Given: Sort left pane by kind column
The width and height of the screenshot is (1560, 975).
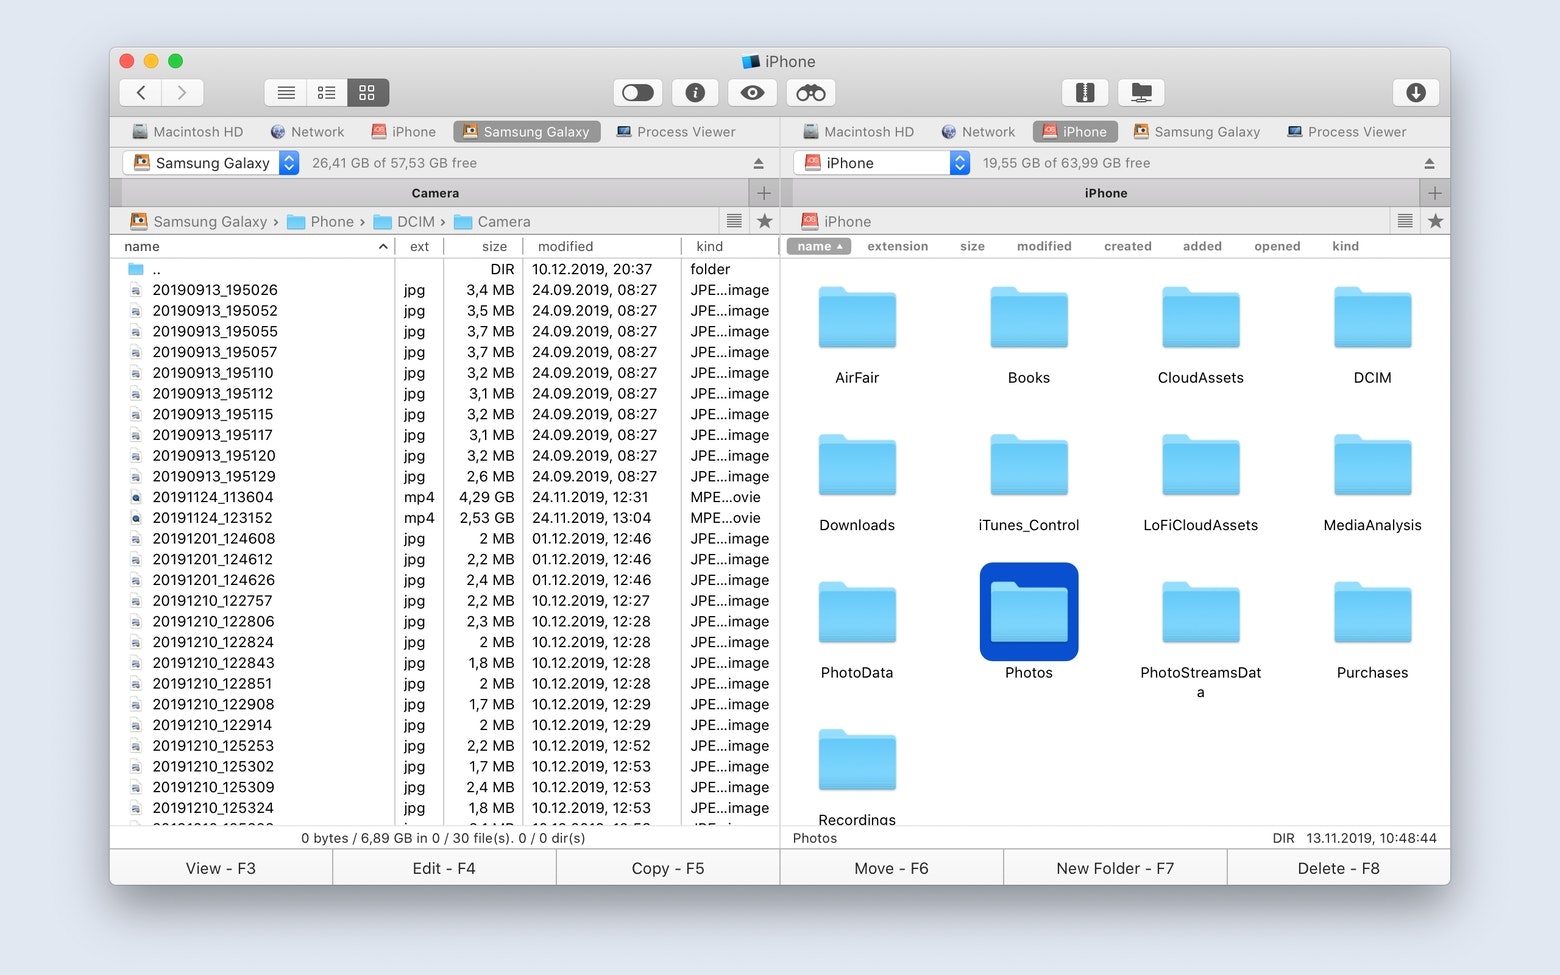Looking at the screenshot, I should click(x=730, y=247).
